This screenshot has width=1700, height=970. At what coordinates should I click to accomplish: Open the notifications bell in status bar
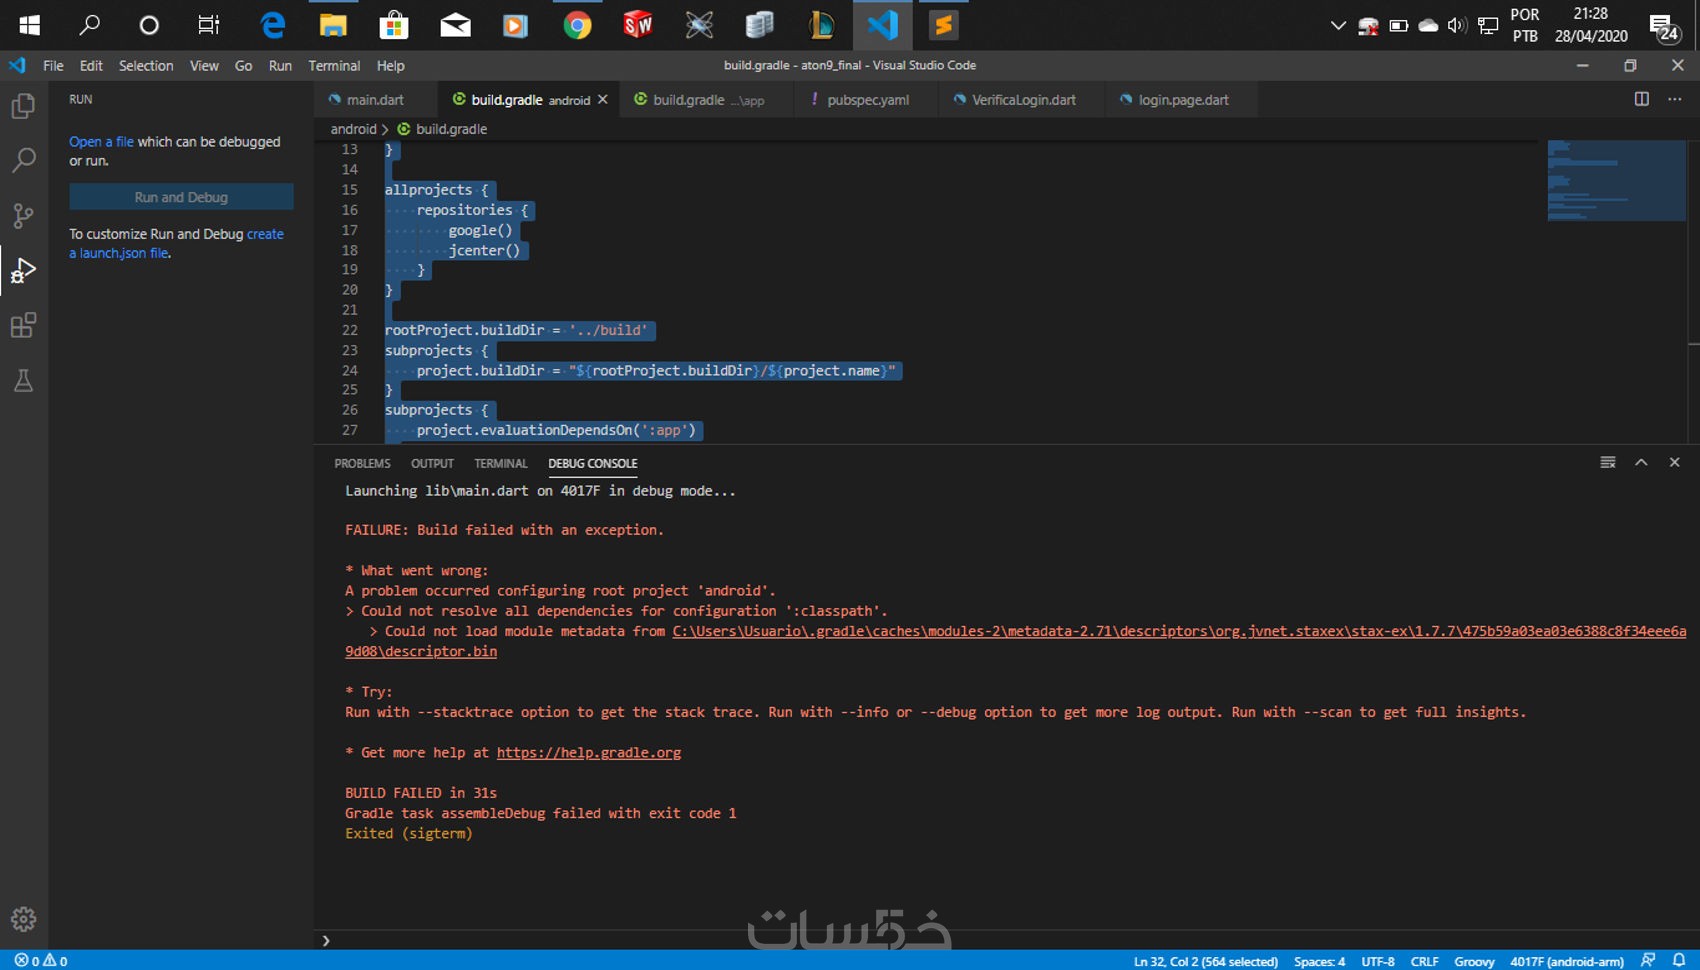click(x=1679, y=960)
